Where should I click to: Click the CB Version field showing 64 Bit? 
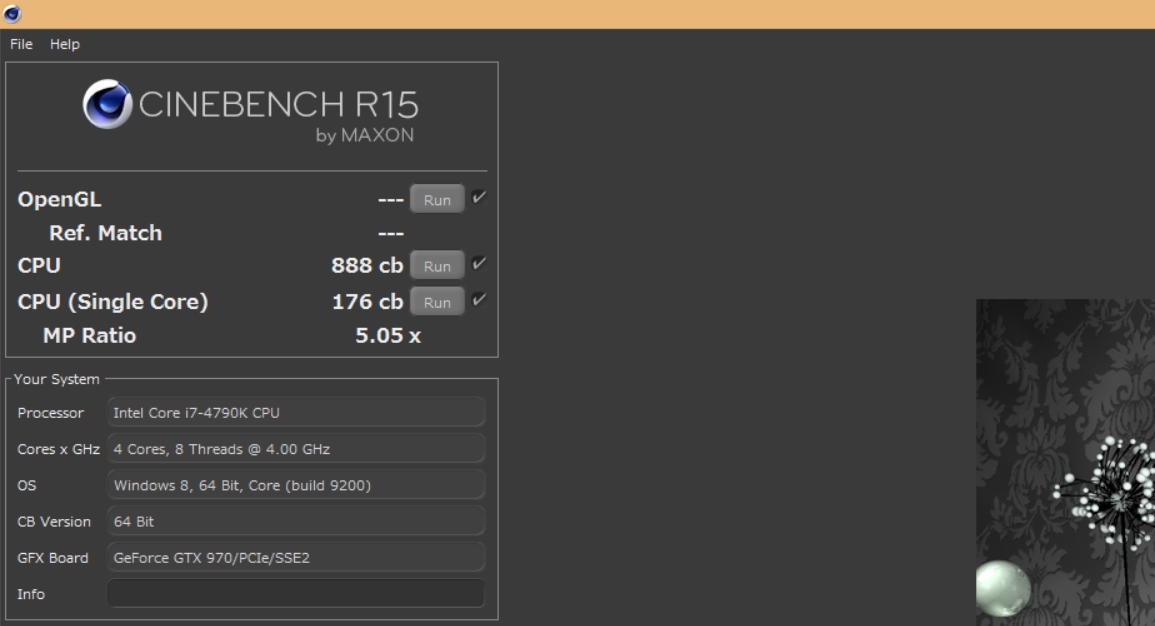[295, 521]
